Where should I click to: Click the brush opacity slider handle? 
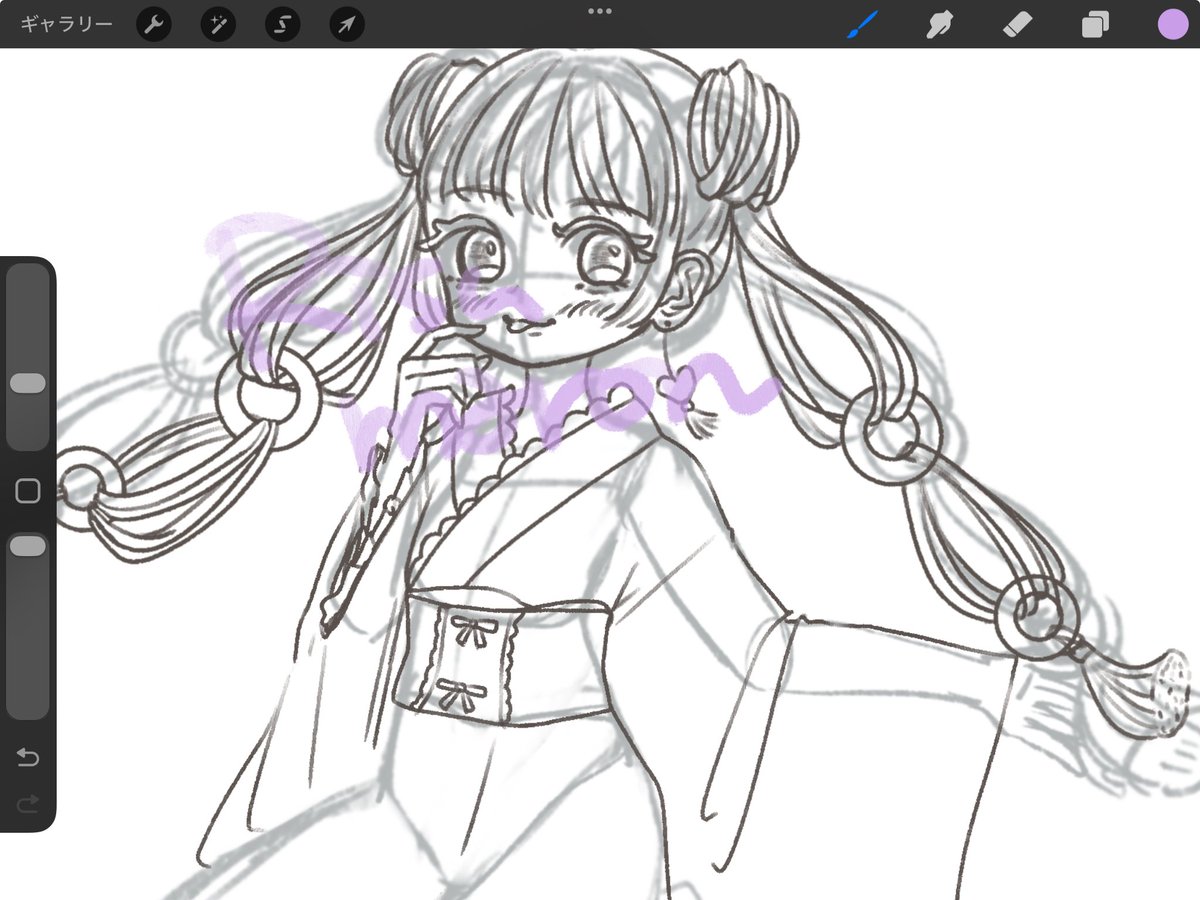(x=28, y=546)
